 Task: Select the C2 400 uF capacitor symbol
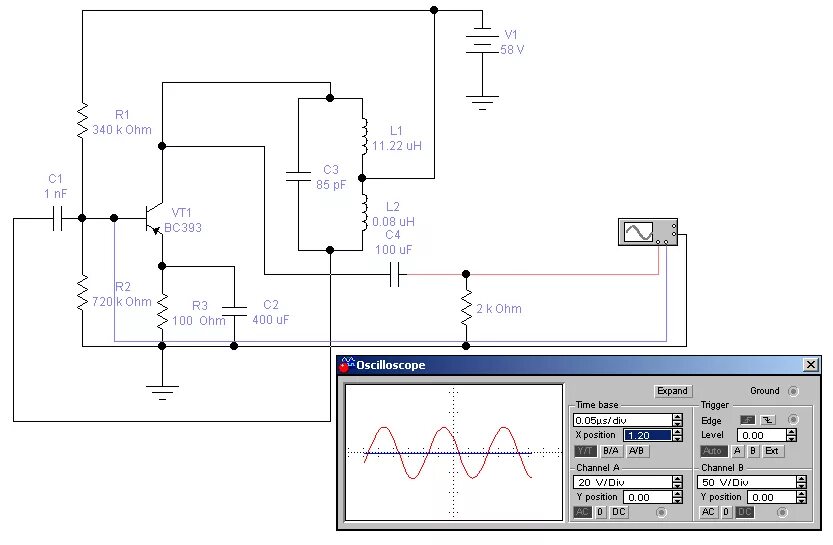click(234, 311)
